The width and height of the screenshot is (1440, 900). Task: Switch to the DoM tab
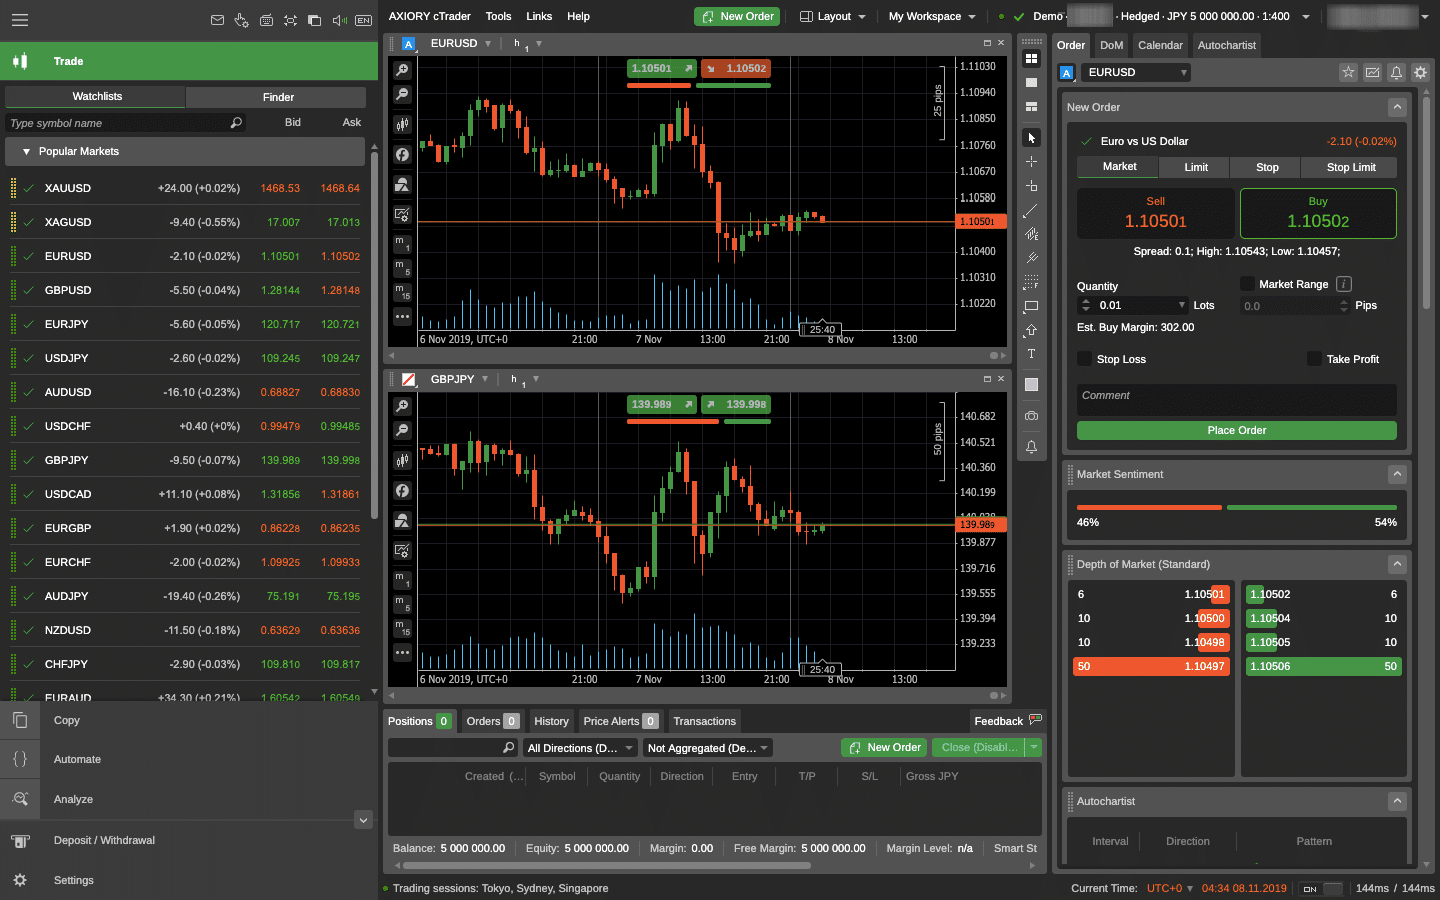point(1112,45)
